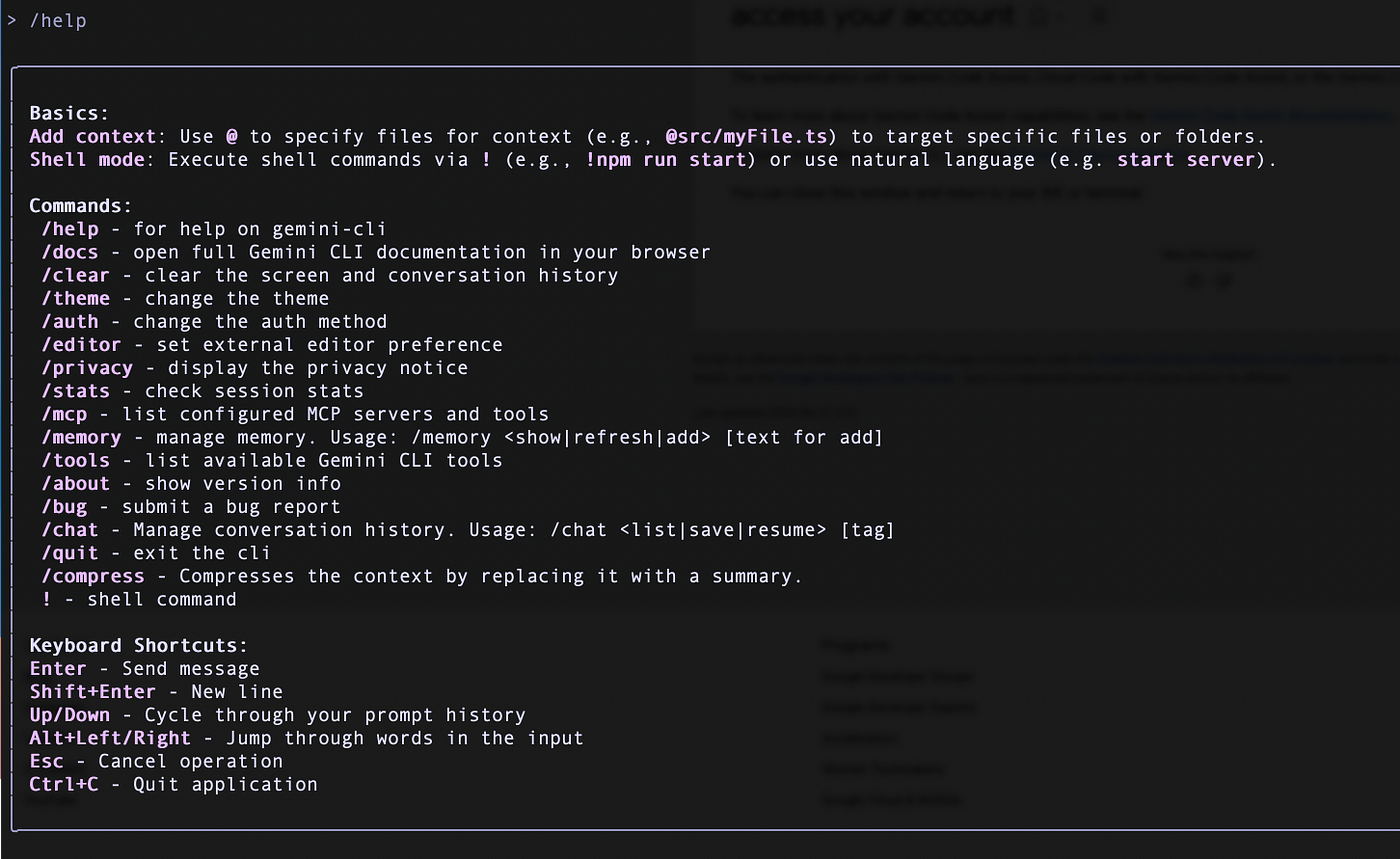Viewport: 1400px width, 859px height.
Task: Click the /clear command entry
Action: click(x=330, y=275)
